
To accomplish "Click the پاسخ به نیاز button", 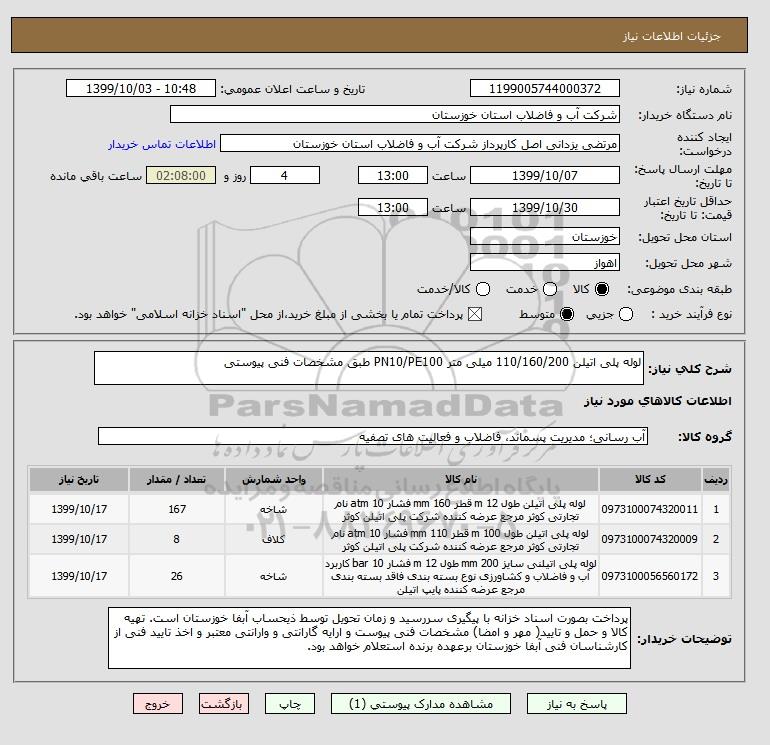I will pyautogui.click(x=577, y=704).
